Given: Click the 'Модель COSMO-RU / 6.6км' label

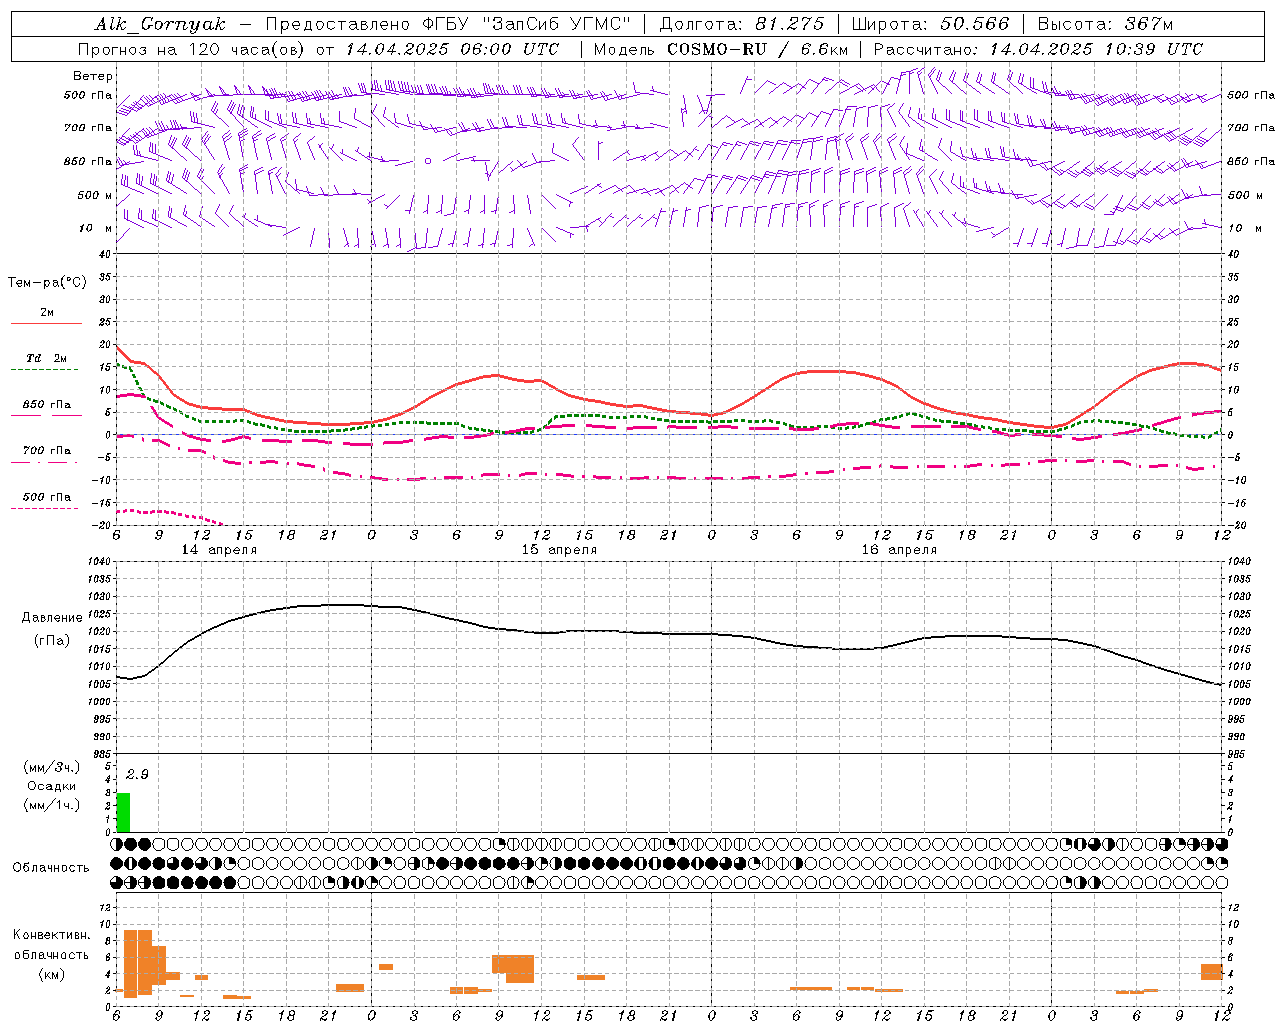Looking at the screenshot, I should [721, 49].
